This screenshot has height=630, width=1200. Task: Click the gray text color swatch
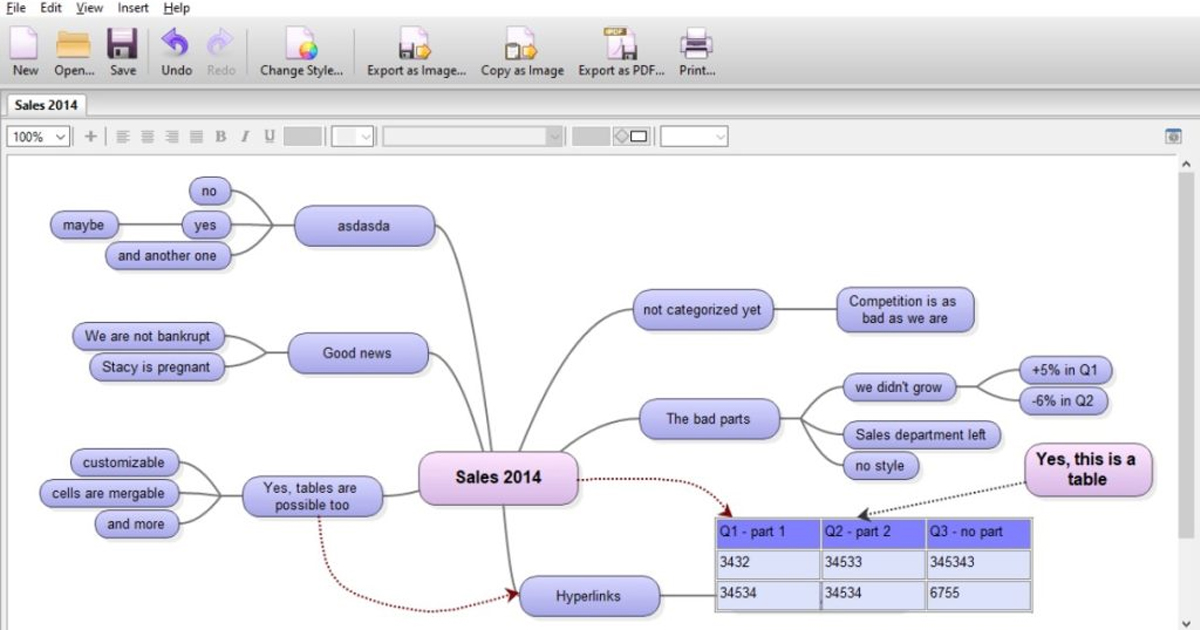(302, 137)
